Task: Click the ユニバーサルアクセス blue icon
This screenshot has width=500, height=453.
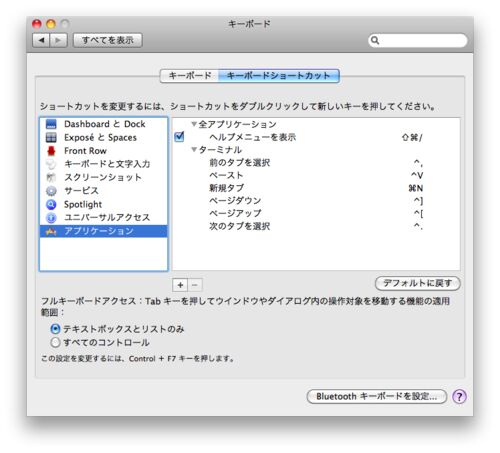Action: click(51, 218)
